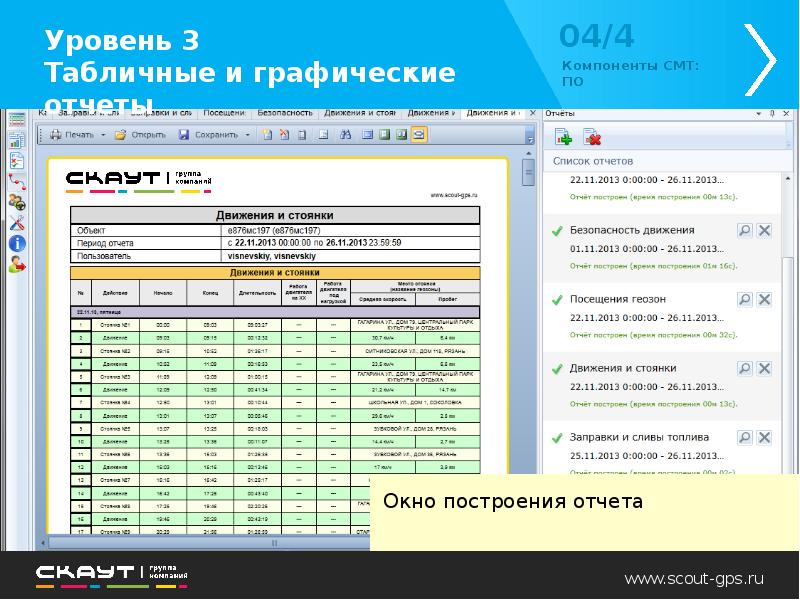The image size is (800, 600).
Task: Open magnifier preview for Безопасность движения report
Action: tap(744, 231)
